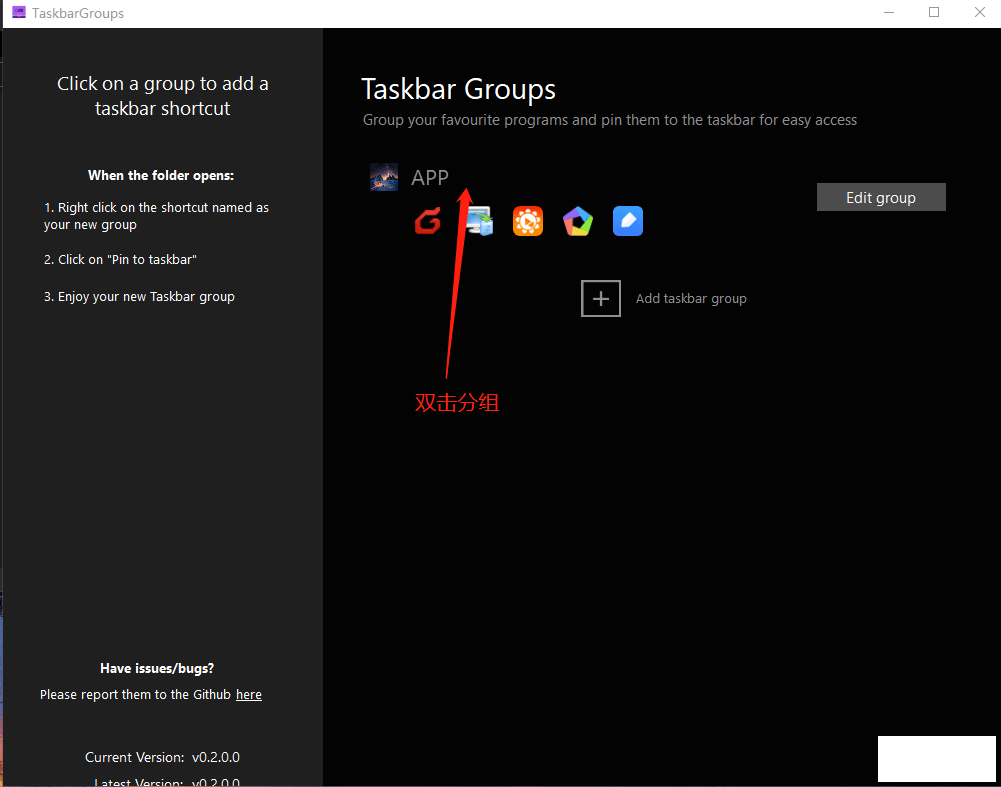Viewport: 1001px width, 787px height.
Task: Click 'Click on a group to add a taskbar shortcut' title
Action: (162, 96)
